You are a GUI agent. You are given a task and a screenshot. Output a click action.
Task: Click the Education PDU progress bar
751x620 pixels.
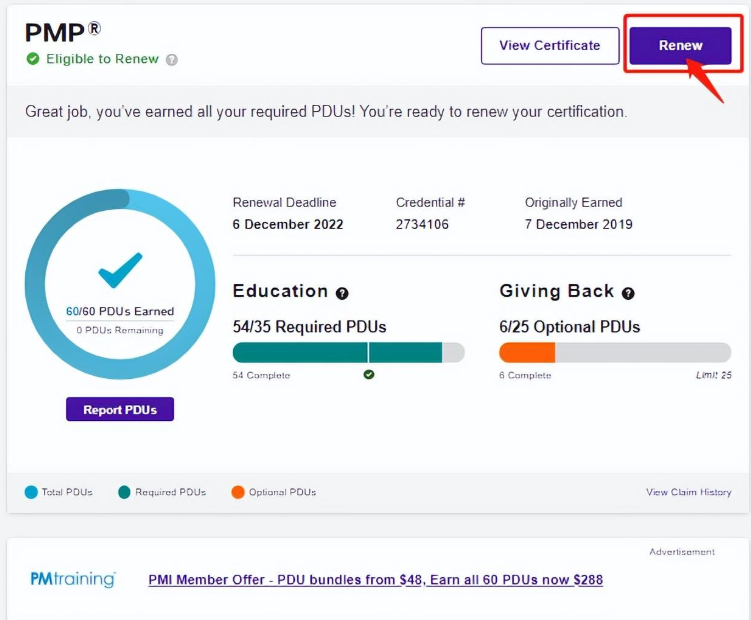[x=348, y=352]
